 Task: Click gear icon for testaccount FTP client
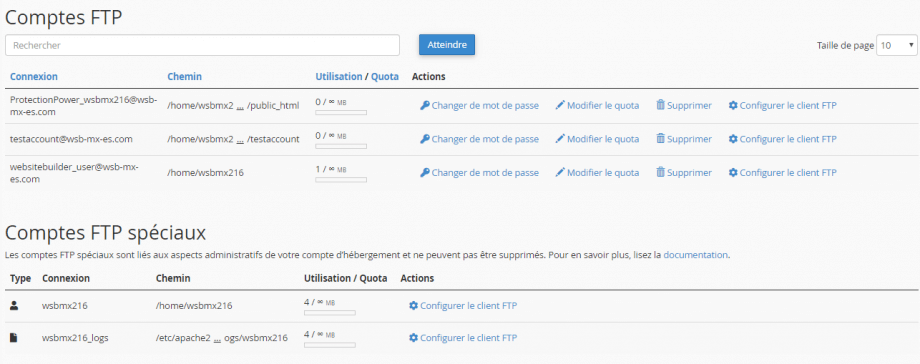click(732, 139)
